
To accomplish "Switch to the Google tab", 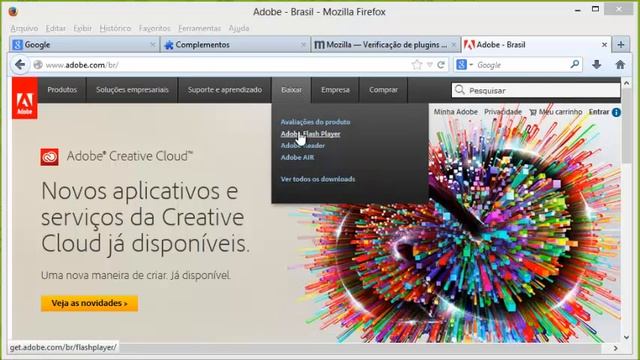I will [x=84, y=44].
